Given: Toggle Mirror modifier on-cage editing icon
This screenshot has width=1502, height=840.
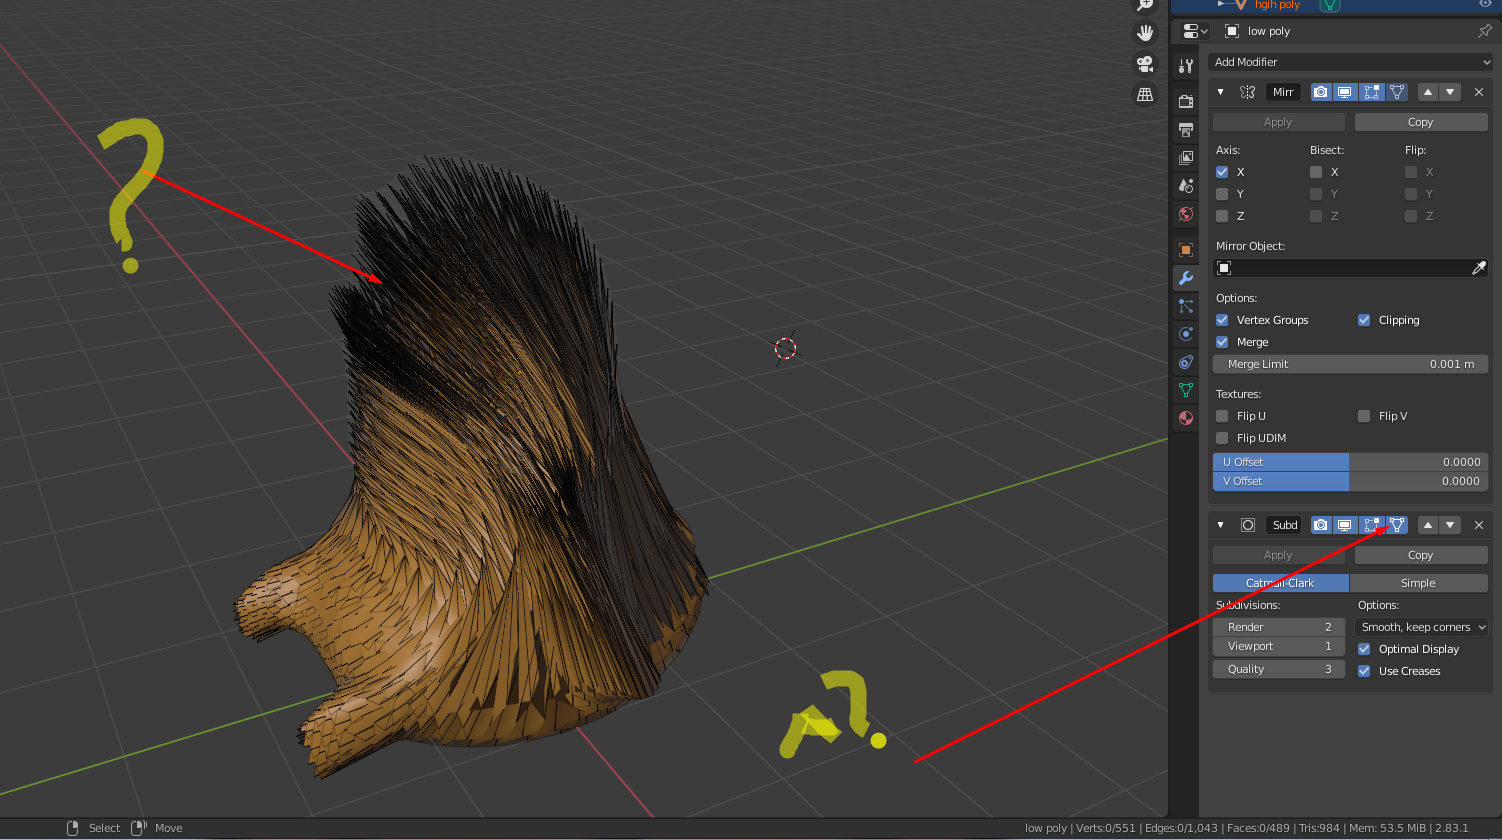Looking at the screenshot, I should tap(1397, 92).
